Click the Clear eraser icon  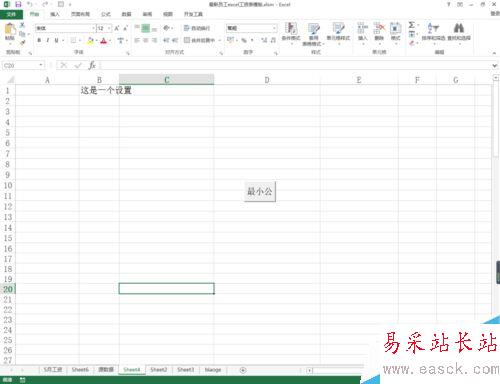tap(412, 43)
